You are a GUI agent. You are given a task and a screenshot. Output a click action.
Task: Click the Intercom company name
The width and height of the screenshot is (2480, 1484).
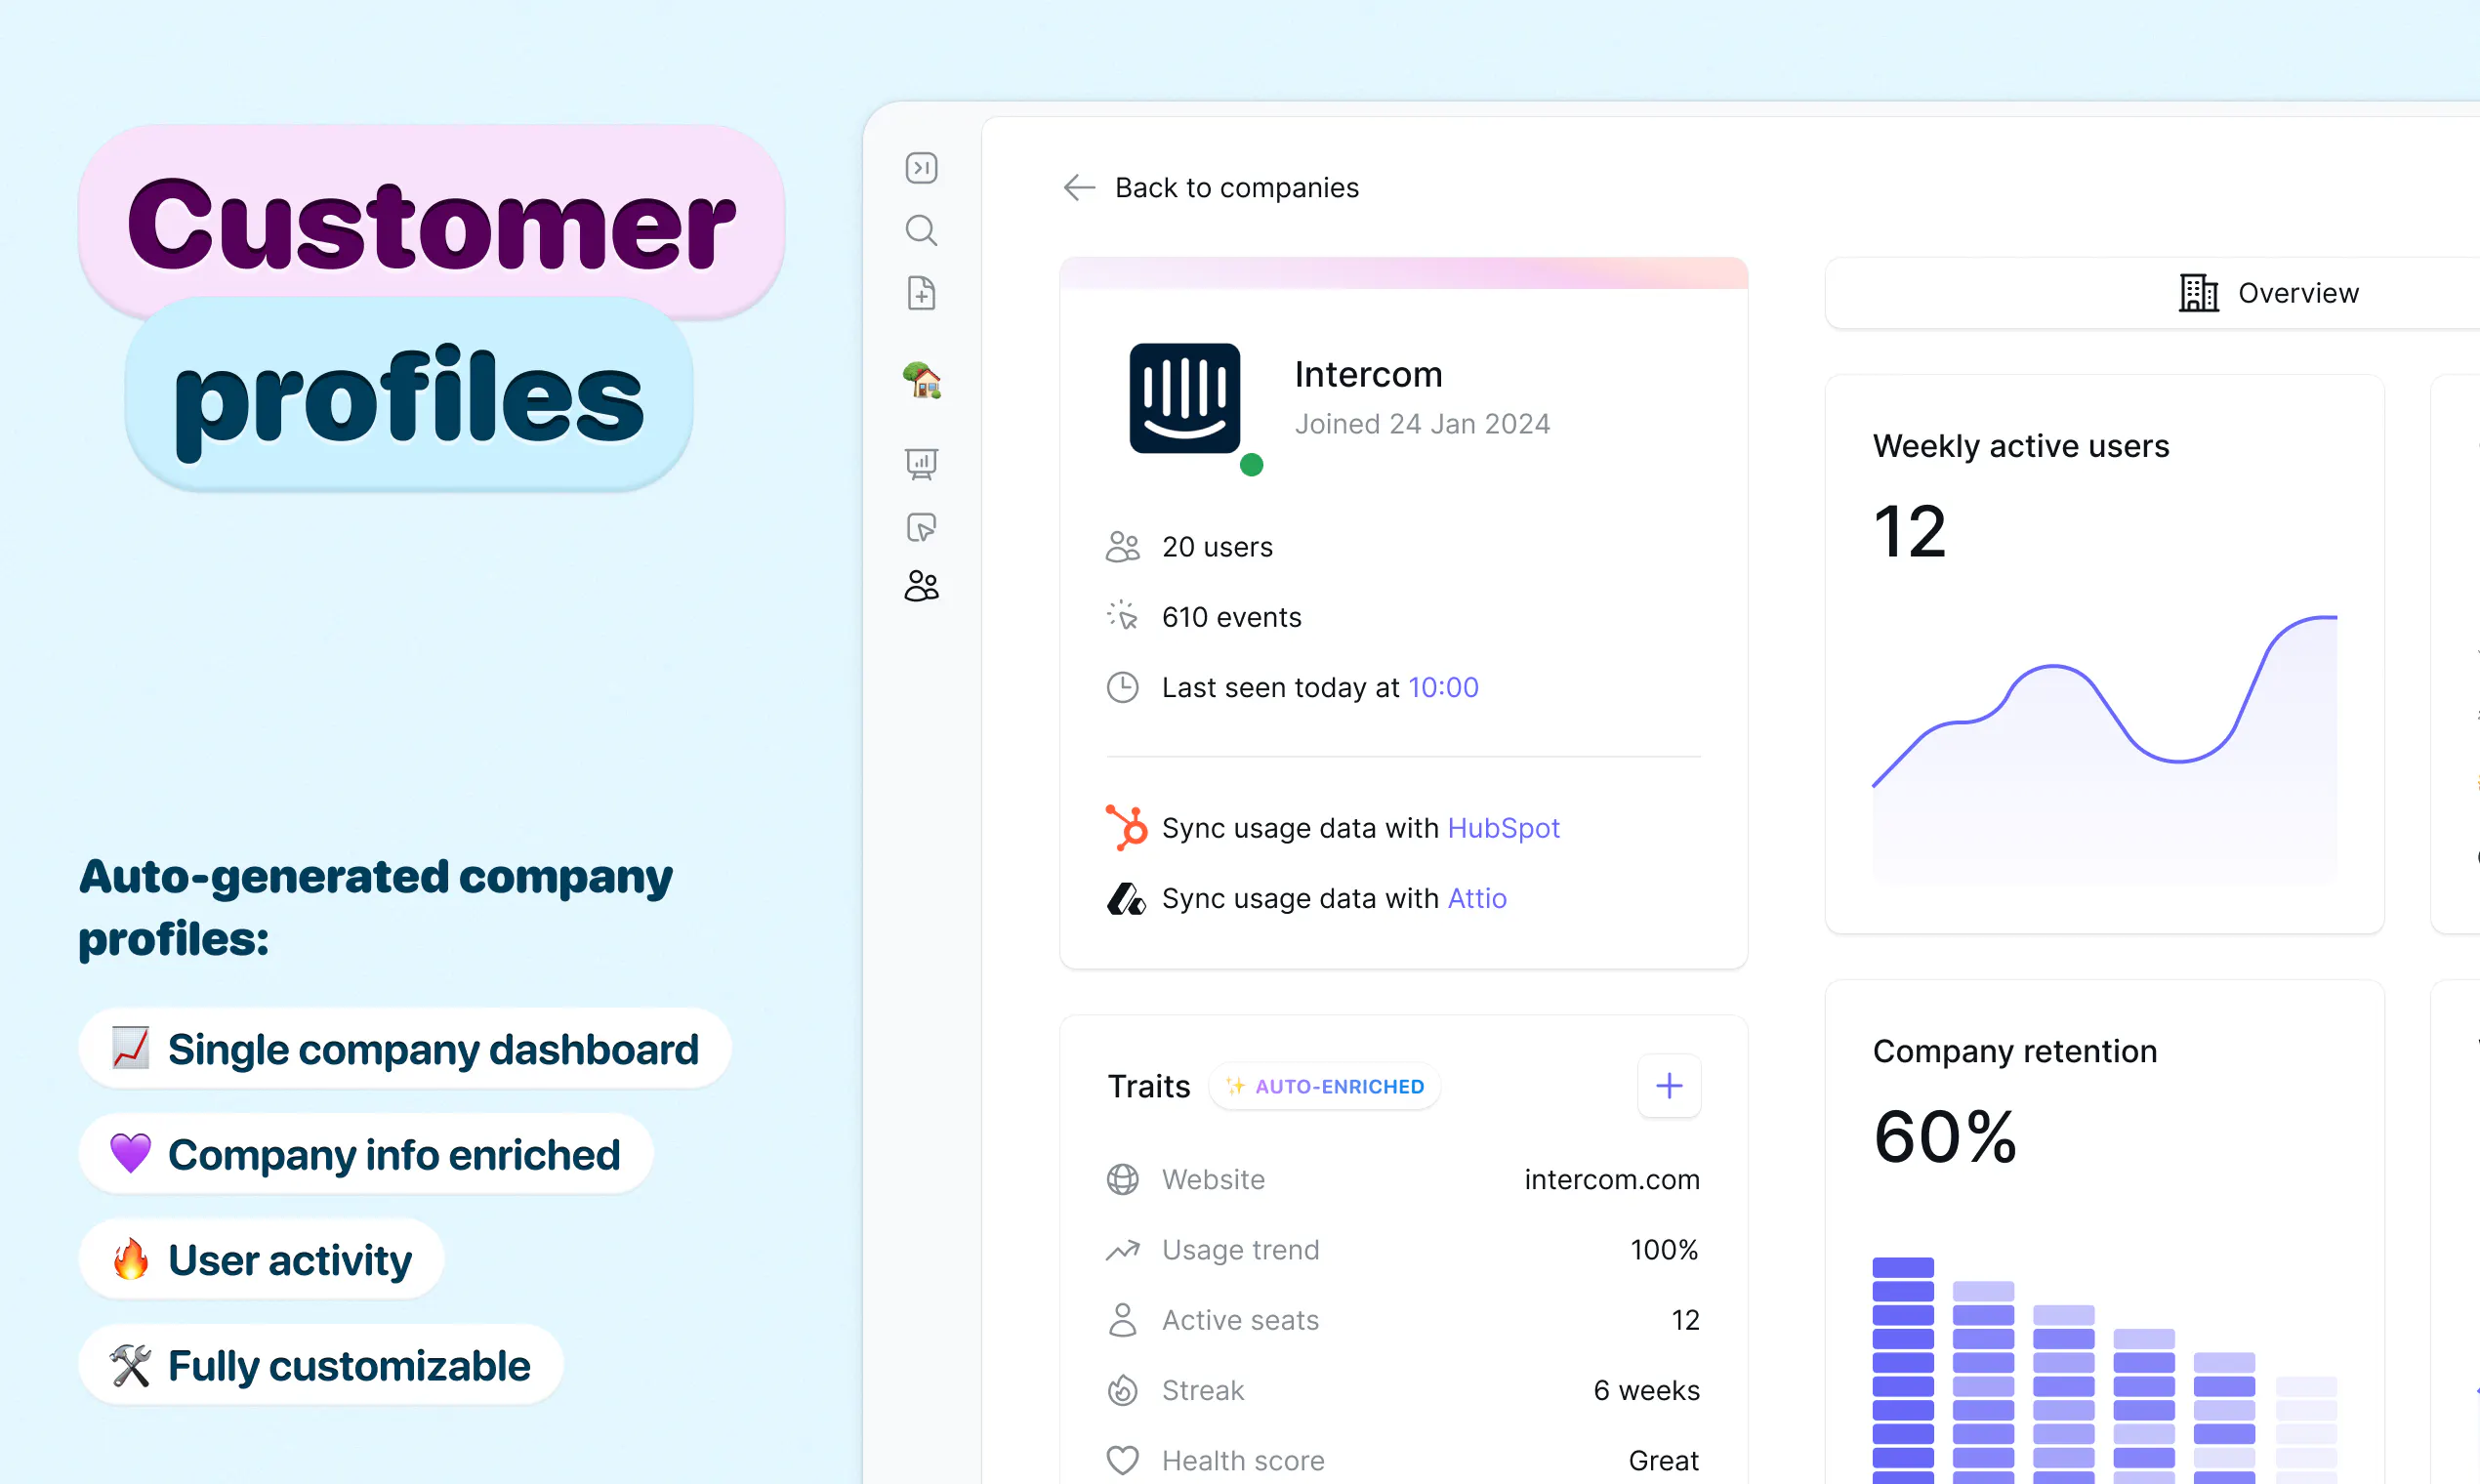1368,375
